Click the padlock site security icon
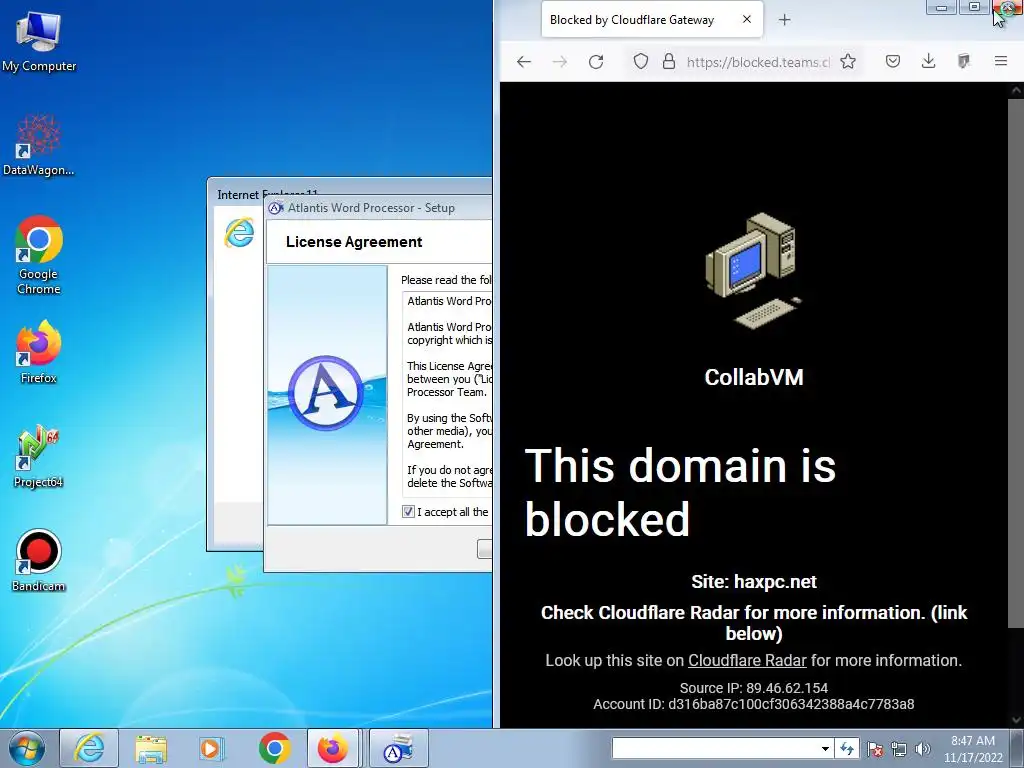1024x768 pixels. 669,61
